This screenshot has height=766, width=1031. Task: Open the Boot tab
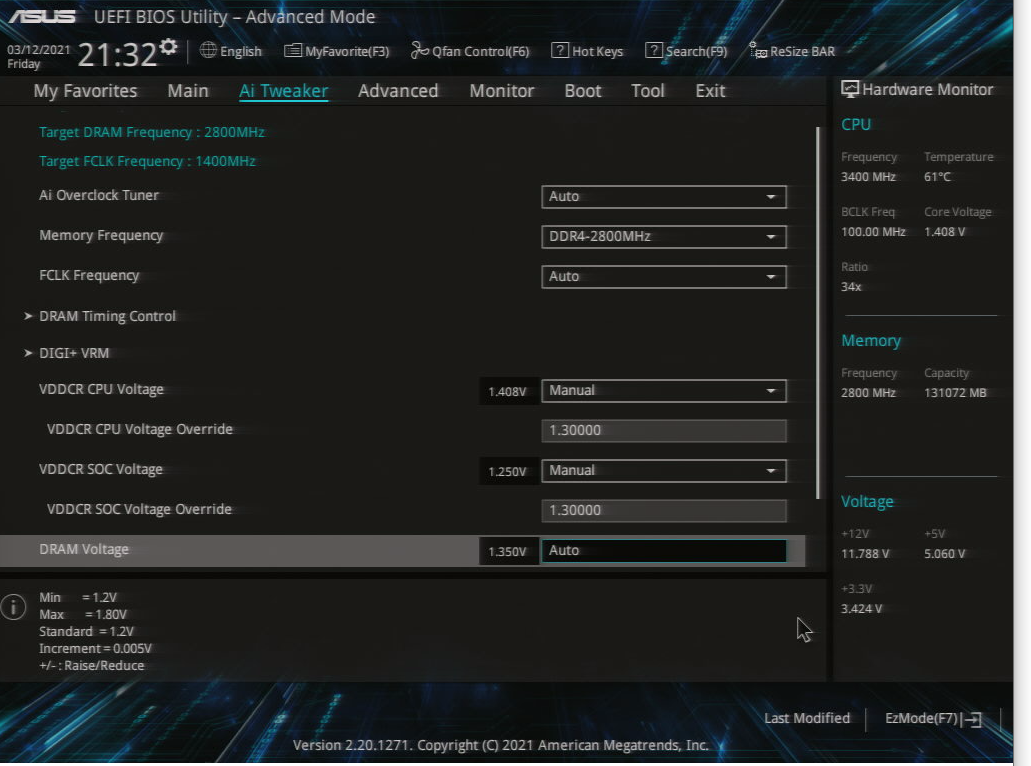[x=583, y=91]
